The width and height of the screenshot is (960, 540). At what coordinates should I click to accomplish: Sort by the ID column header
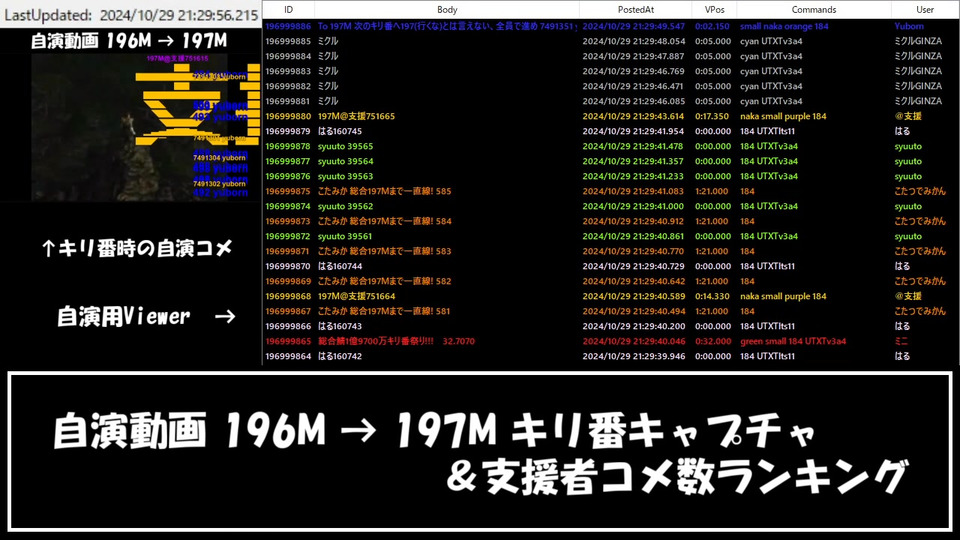[288, 10]
